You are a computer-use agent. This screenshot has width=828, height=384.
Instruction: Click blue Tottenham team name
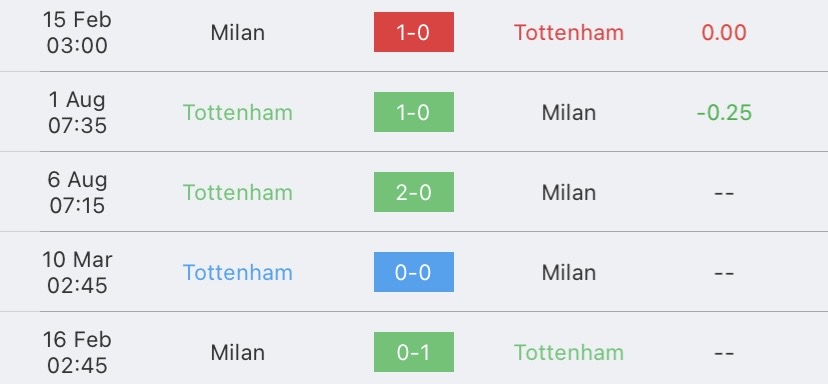tap(238, 273)
